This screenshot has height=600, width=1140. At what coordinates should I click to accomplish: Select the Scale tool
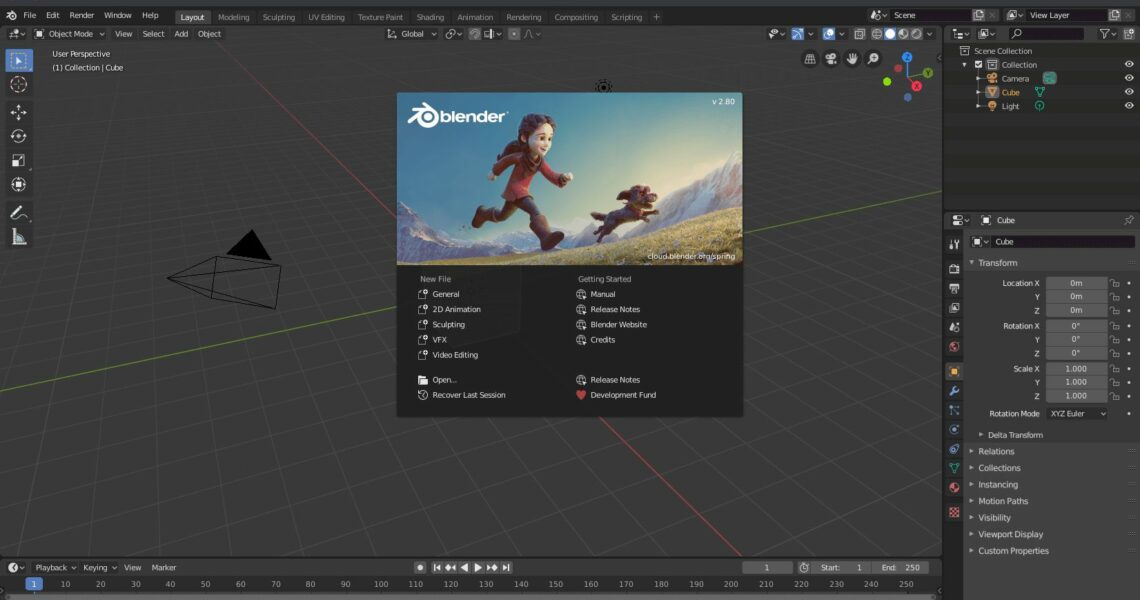(18, 160)
